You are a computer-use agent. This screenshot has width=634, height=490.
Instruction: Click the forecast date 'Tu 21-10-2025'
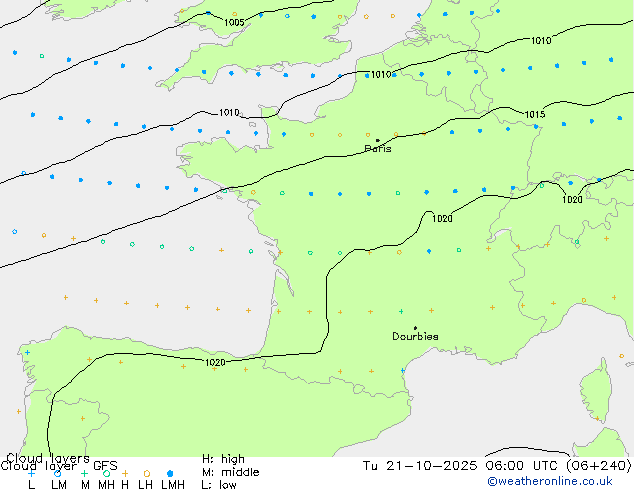pyautogui.click(x=420, y=466)
